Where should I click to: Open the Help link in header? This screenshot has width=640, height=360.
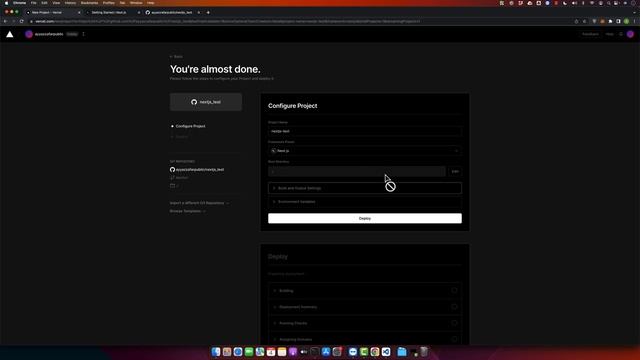tap(609, 34)
